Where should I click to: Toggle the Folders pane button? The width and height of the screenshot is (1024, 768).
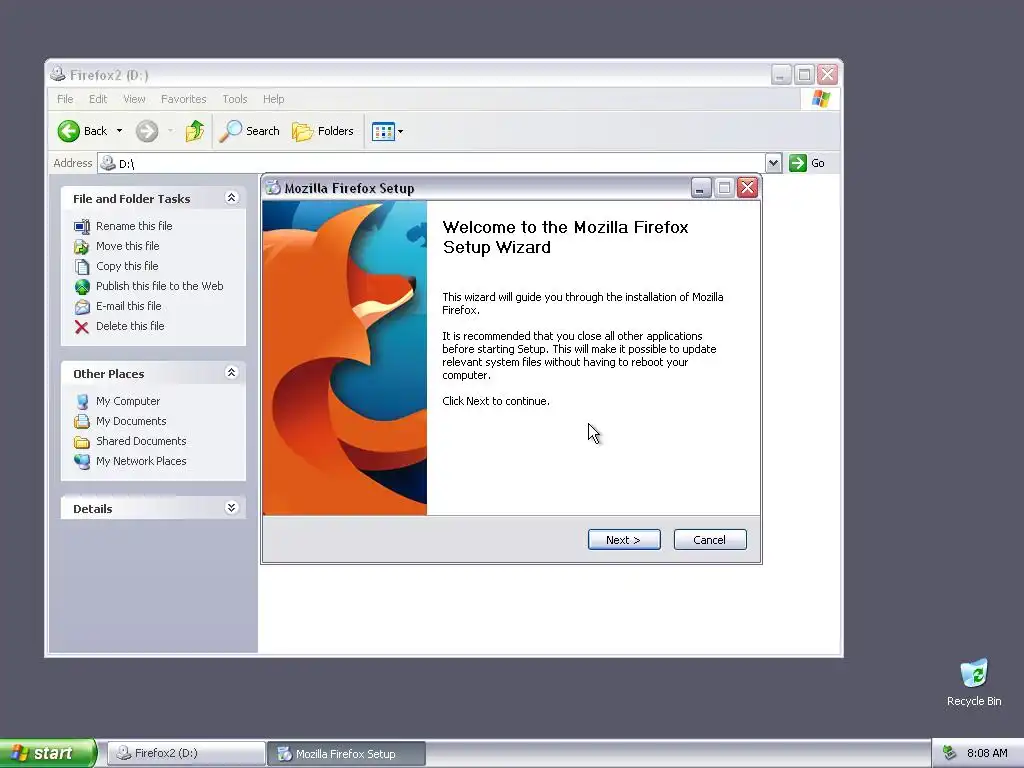tap(323, 131)
